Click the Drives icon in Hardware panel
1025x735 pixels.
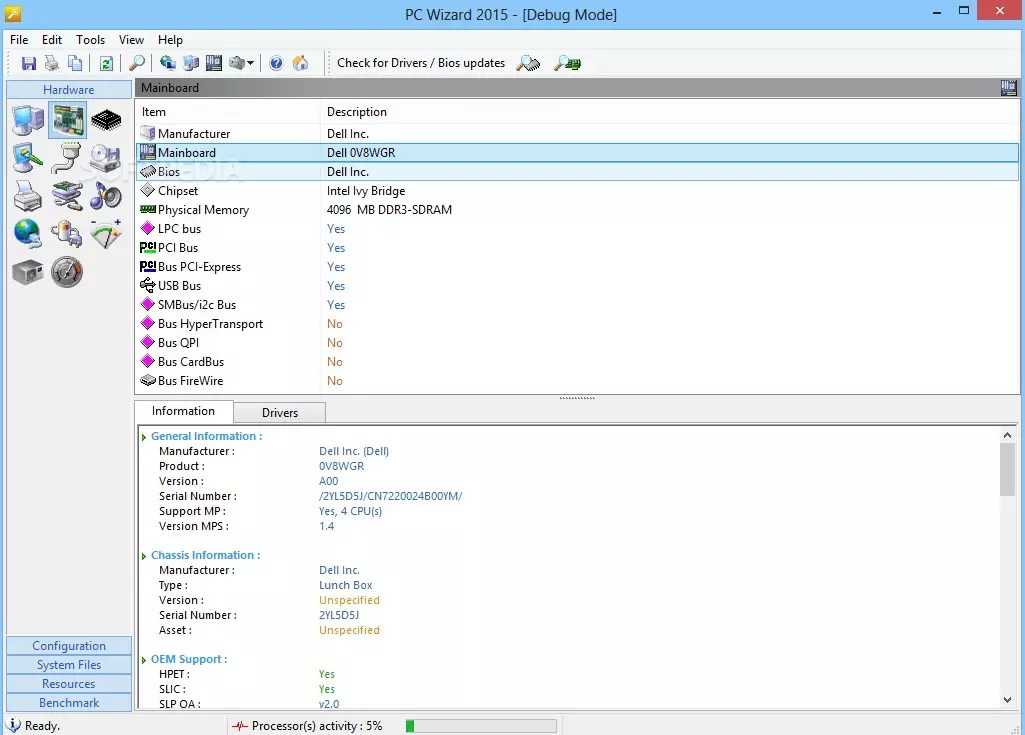pos(106,158)
